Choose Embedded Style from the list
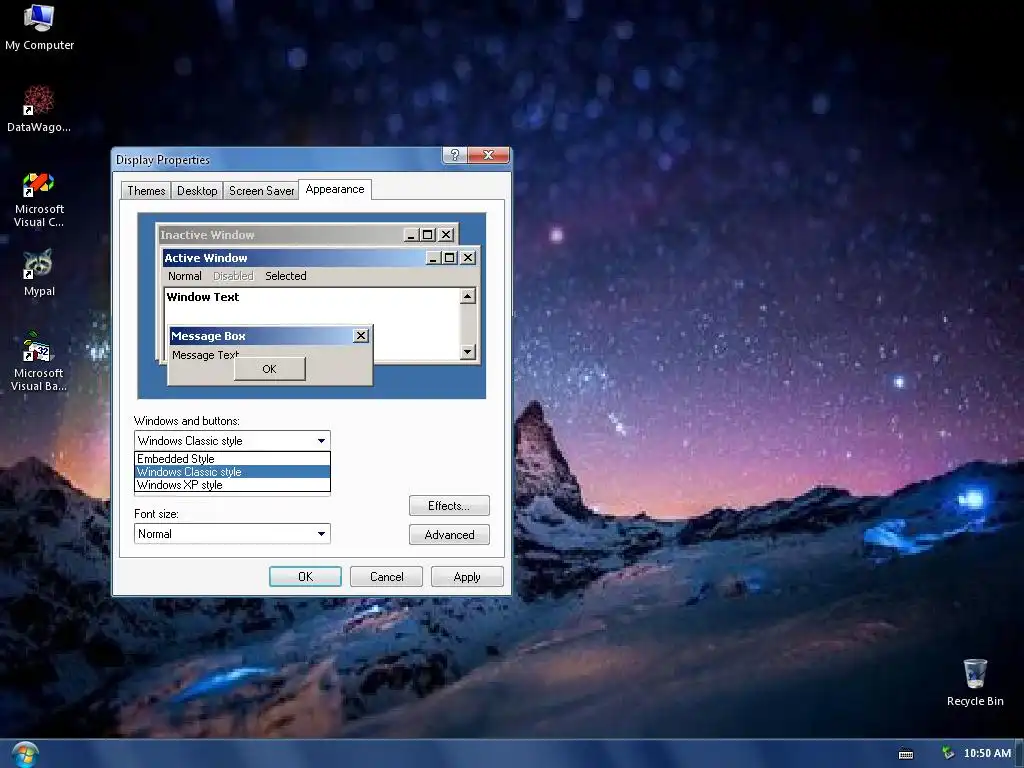Screen dimensions: 1024x768 [232, 458]
